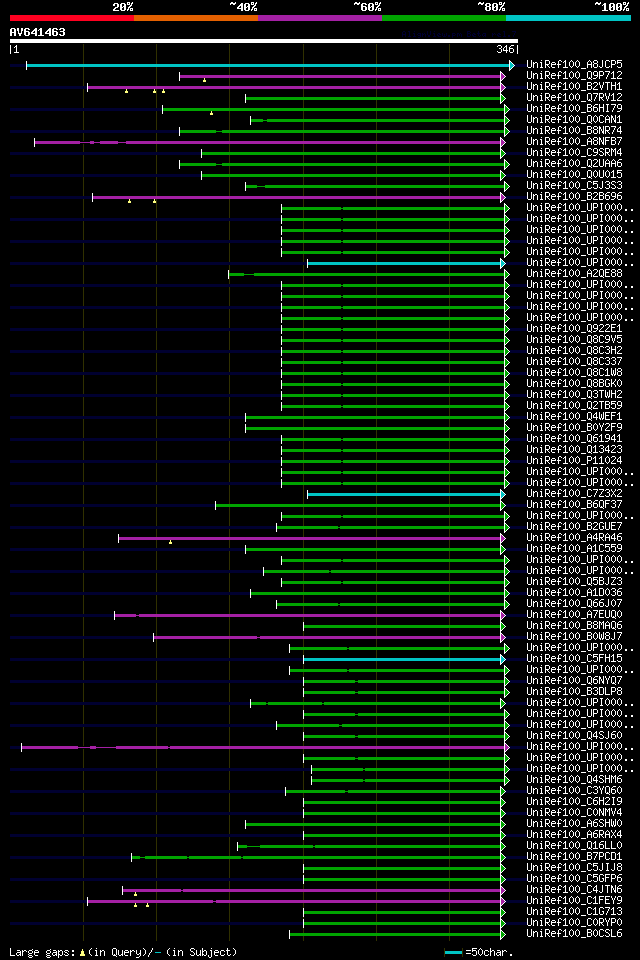Screen dimensions: 640x960
Task: Open UniRef100_A1D036 entry
Action: point(574,593)
